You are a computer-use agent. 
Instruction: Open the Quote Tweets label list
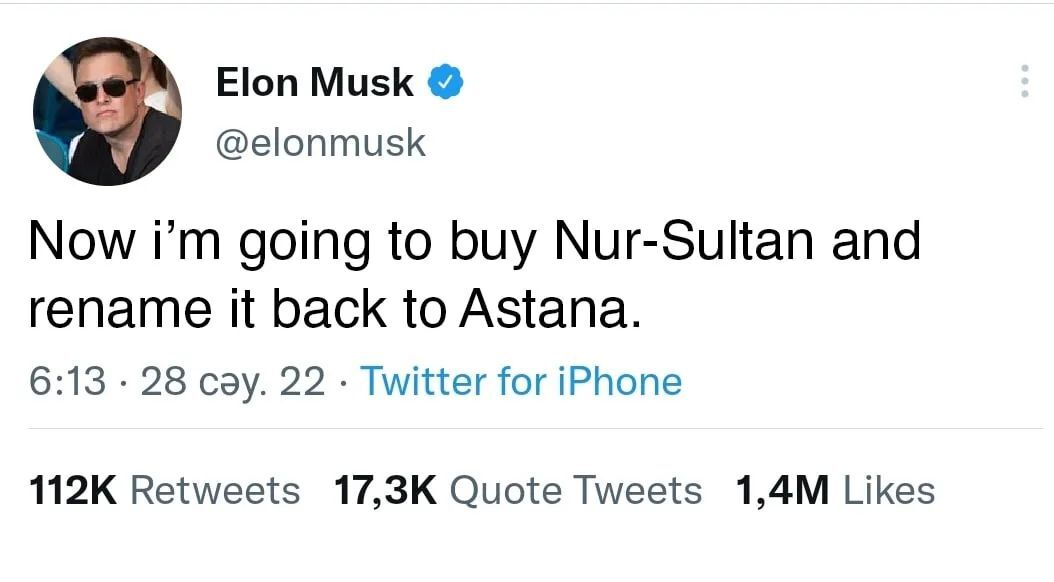click(x=576, y=490)
